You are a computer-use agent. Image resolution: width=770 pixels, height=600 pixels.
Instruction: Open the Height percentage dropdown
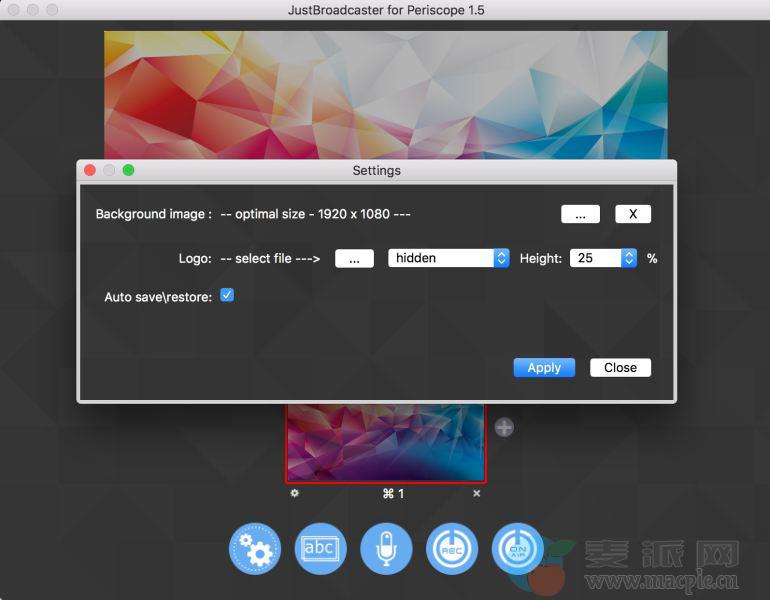(603, 258)
